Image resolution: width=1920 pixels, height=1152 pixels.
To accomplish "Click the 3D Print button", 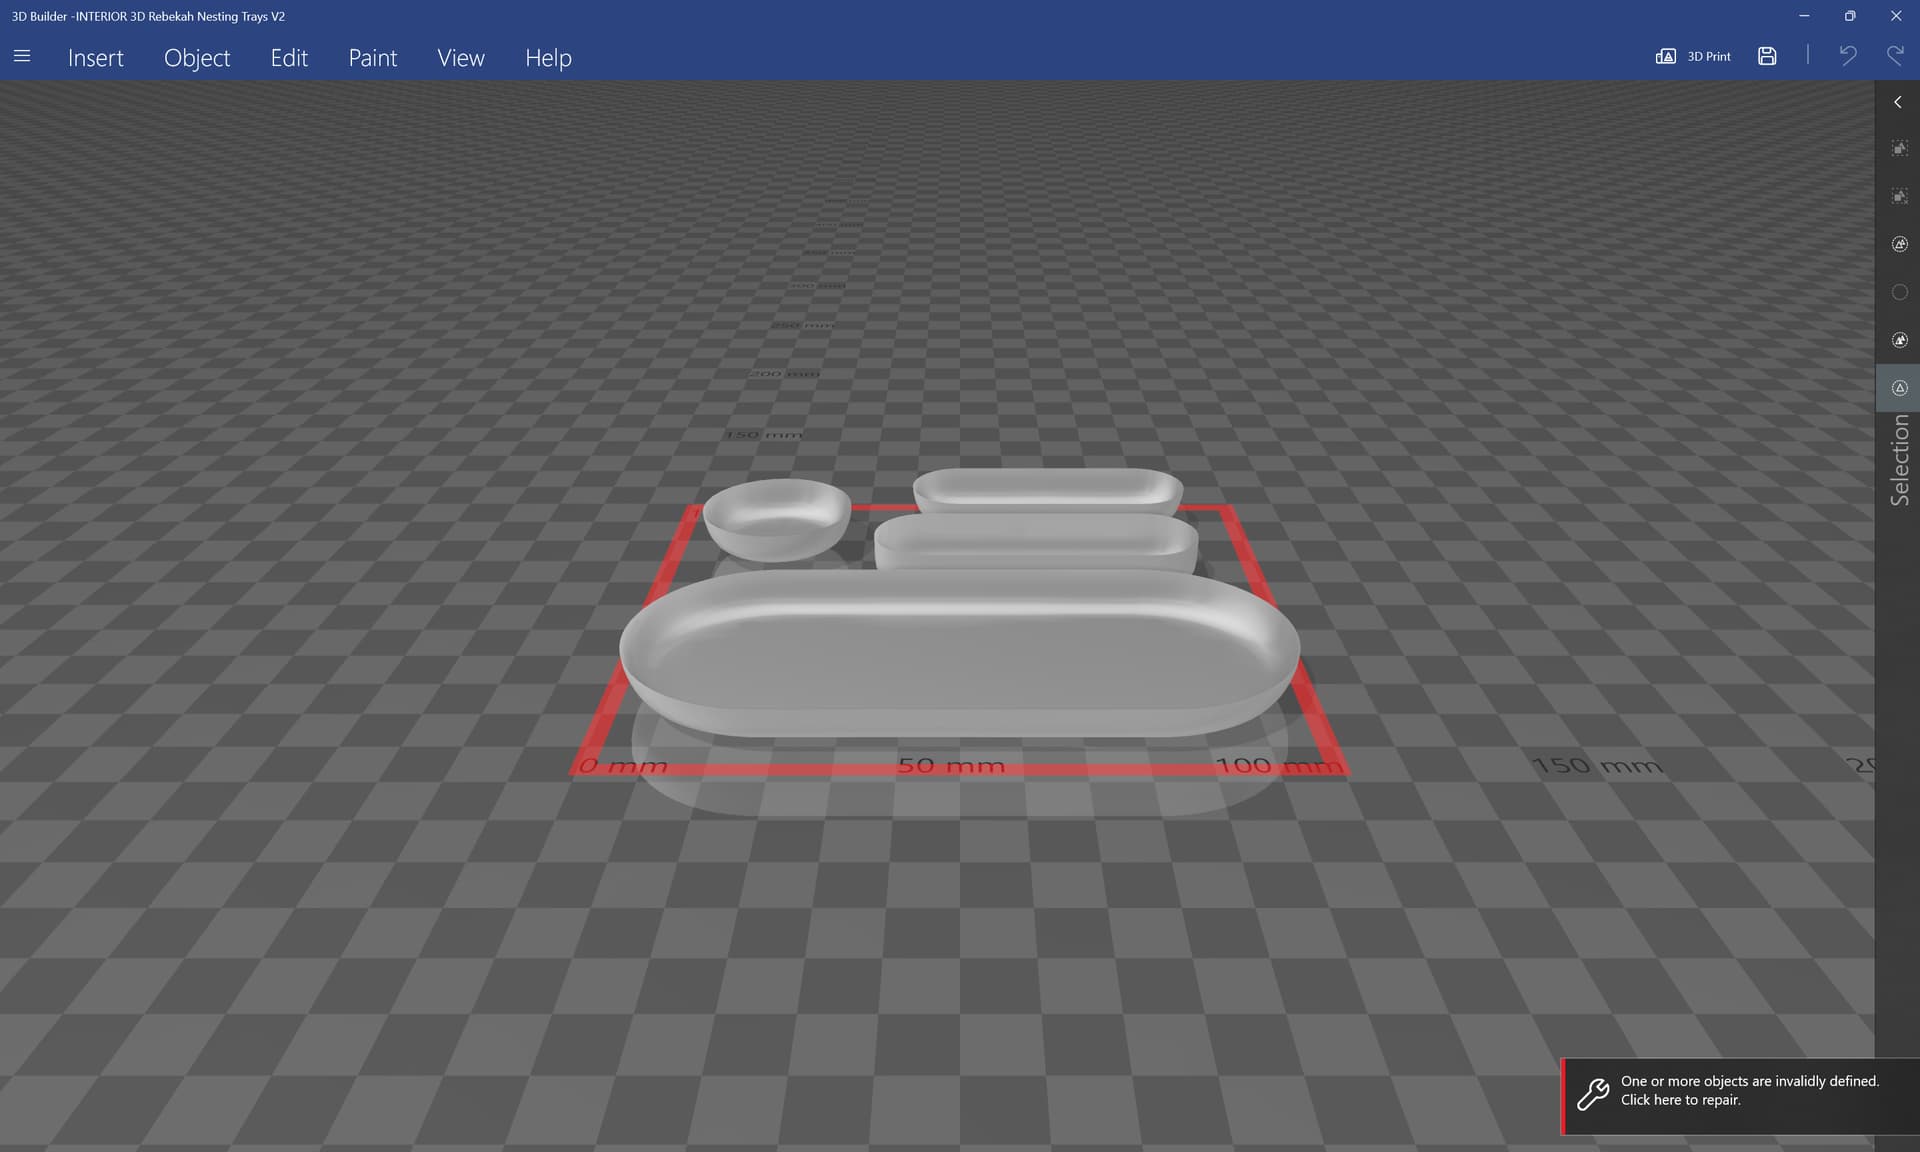I will click(1693, 57).
